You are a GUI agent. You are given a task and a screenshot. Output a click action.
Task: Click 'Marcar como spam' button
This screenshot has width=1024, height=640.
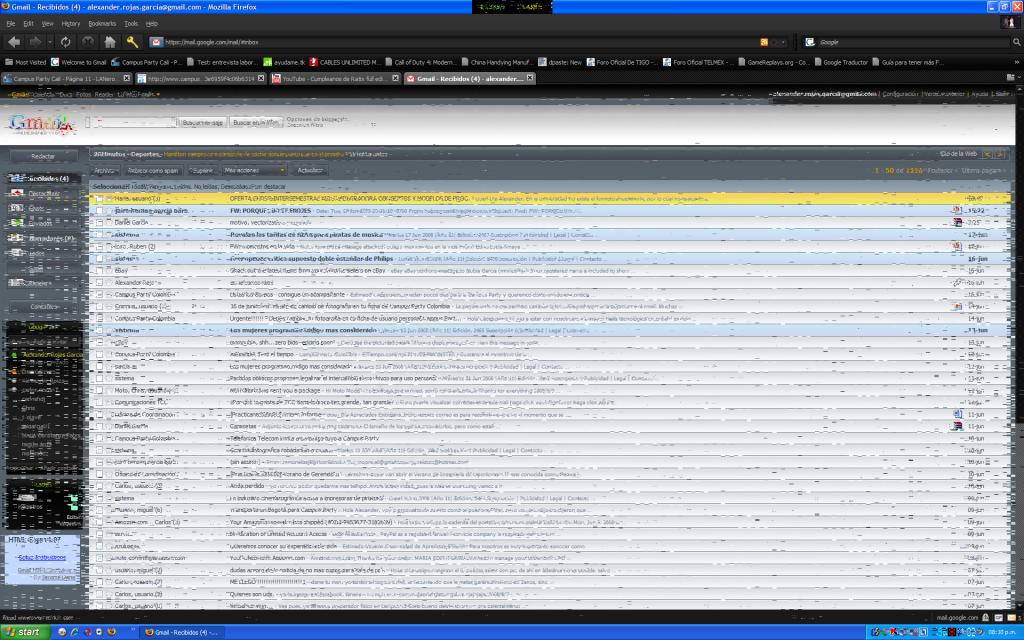tap(152, 170)
